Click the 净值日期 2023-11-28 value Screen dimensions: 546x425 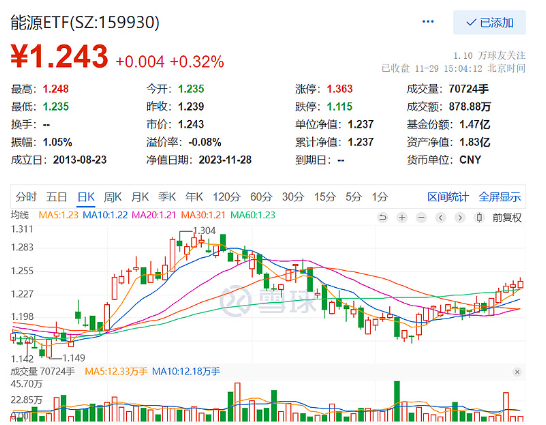pos(225,160)
